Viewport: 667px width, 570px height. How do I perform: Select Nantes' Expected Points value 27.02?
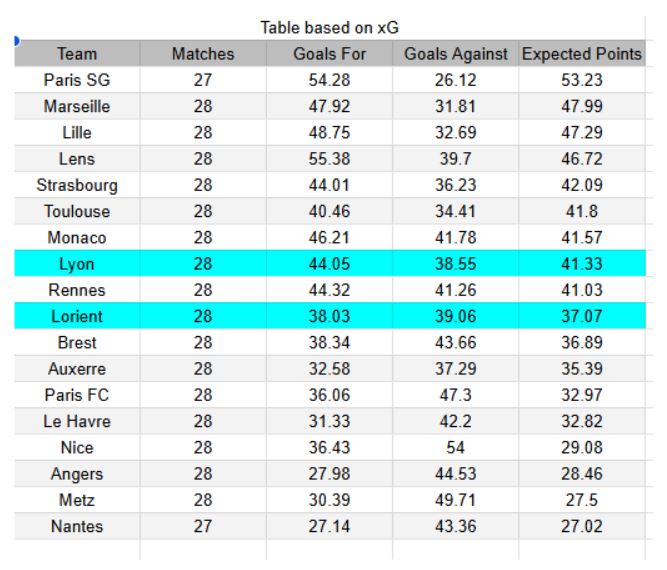point(581,526)
